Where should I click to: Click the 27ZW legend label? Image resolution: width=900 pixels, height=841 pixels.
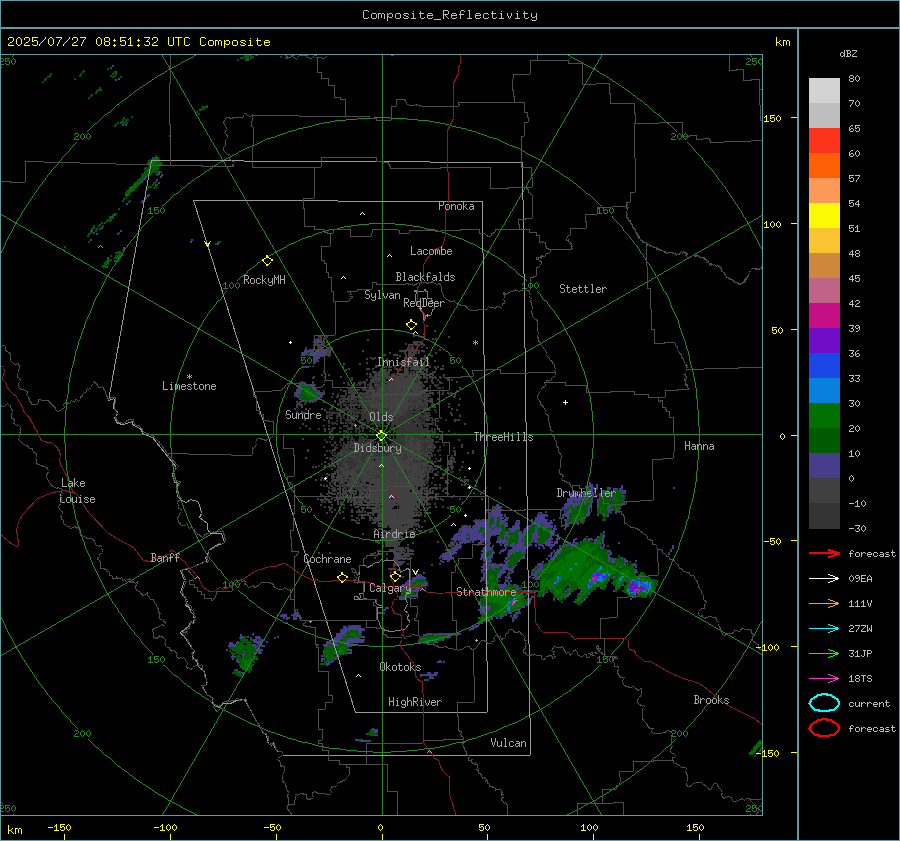(860, 629)
